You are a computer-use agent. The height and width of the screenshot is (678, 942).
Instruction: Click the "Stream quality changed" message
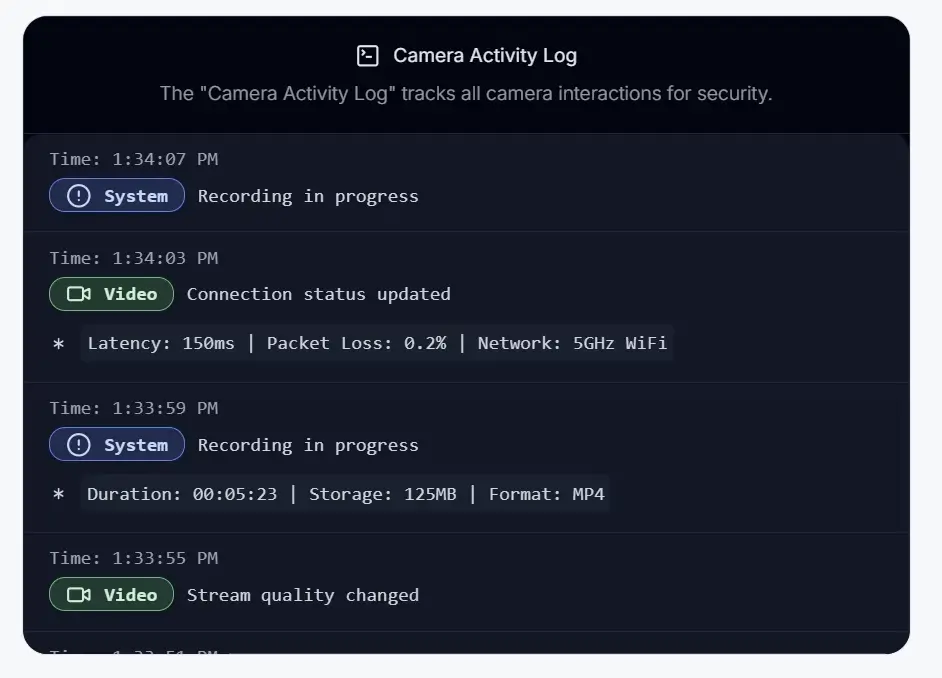tap(302, 595)
